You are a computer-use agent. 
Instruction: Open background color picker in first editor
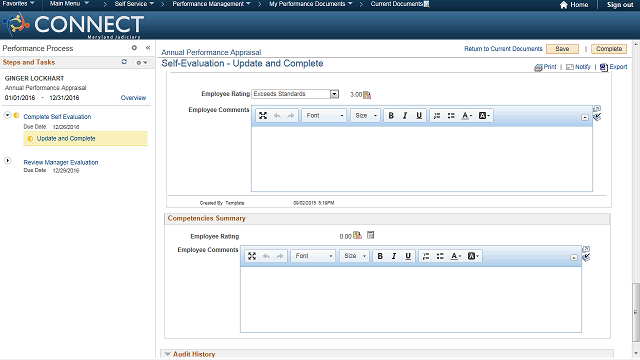[484, 116]
